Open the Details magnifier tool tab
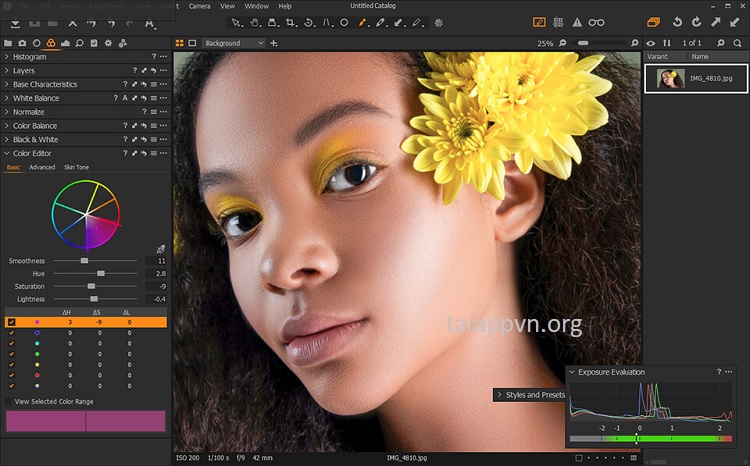Image resolution: width=750 pixels, height=466 pixels. tap(79, 43)
